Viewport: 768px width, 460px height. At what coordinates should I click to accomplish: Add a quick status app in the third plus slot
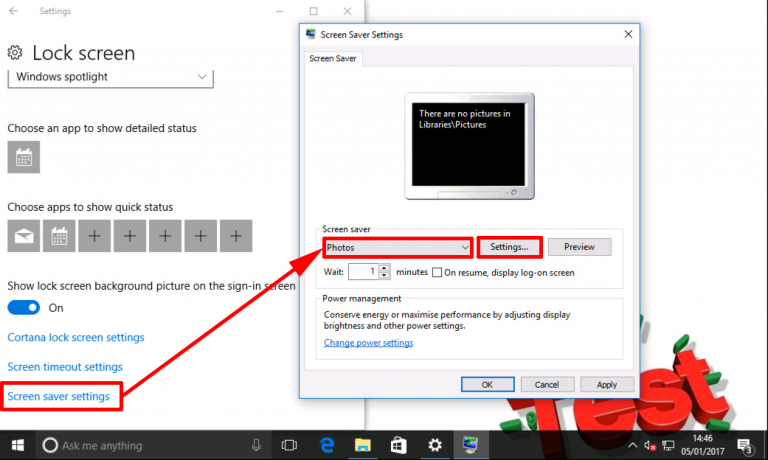click(165, 236)
